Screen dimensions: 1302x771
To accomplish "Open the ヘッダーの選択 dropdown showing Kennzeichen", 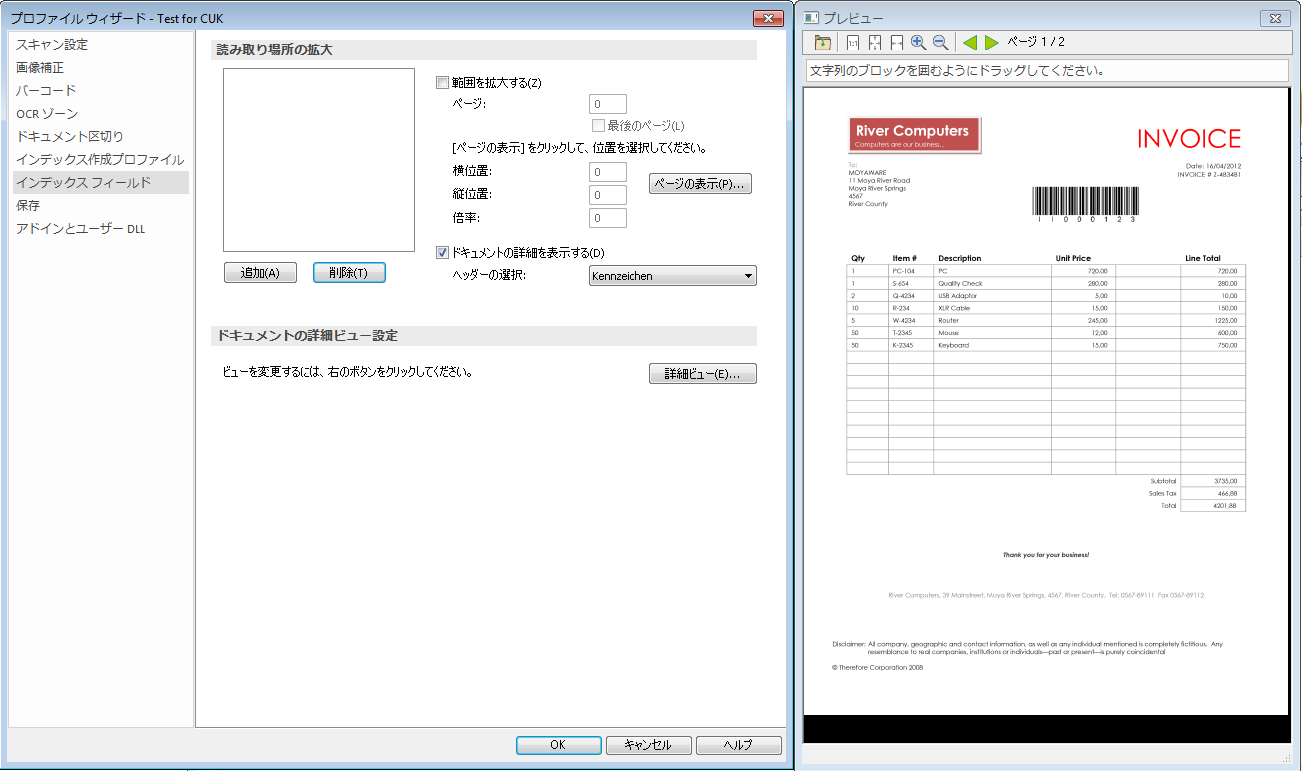I will (x=673, y=276).
